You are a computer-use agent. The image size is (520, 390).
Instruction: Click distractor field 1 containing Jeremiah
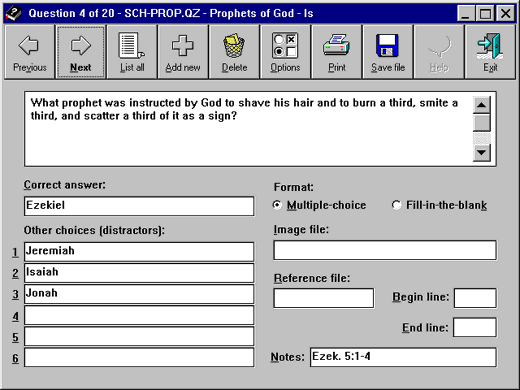139,251
